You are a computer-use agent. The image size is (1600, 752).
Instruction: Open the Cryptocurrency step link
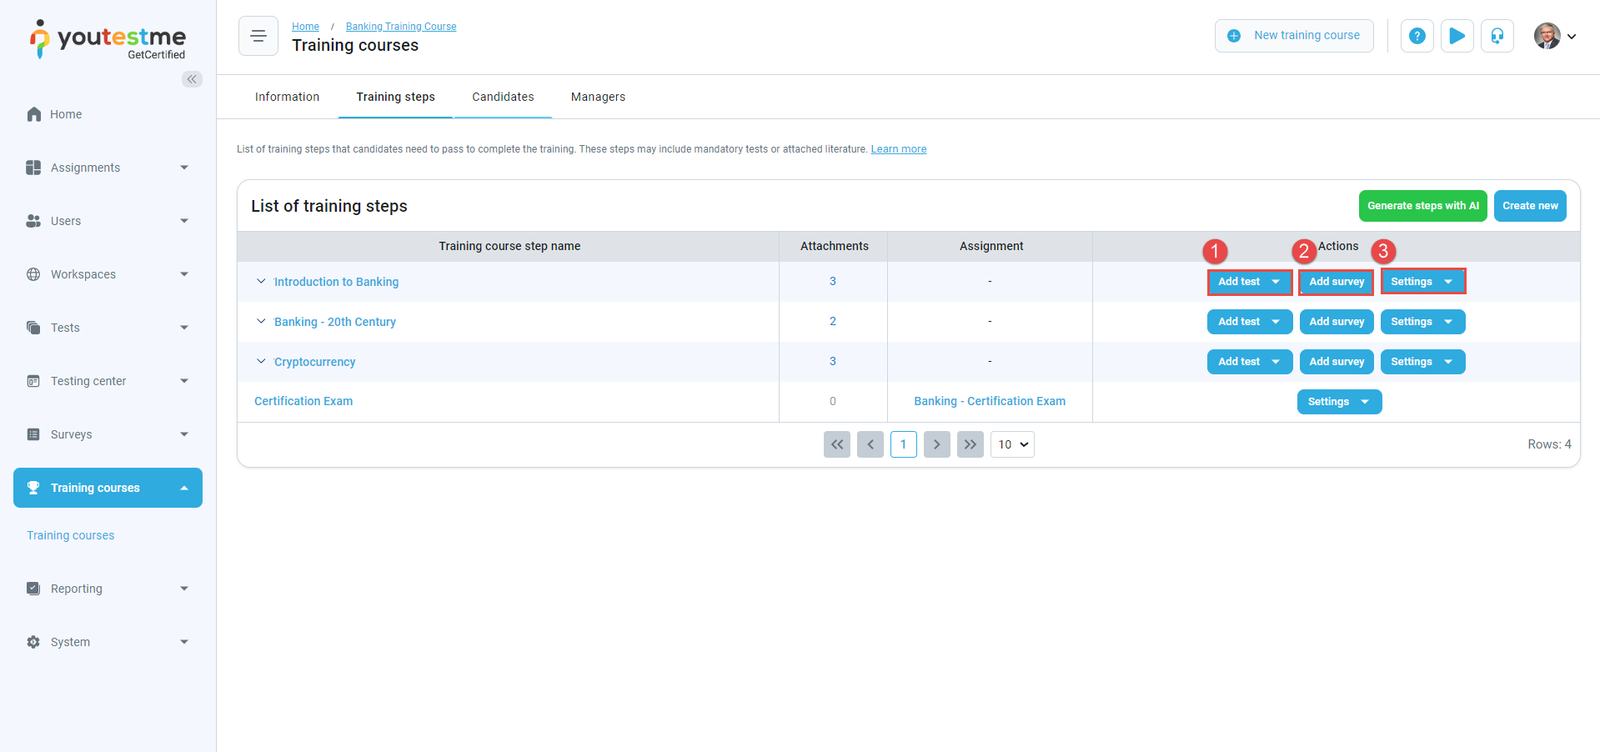click(x=315, y=362)
